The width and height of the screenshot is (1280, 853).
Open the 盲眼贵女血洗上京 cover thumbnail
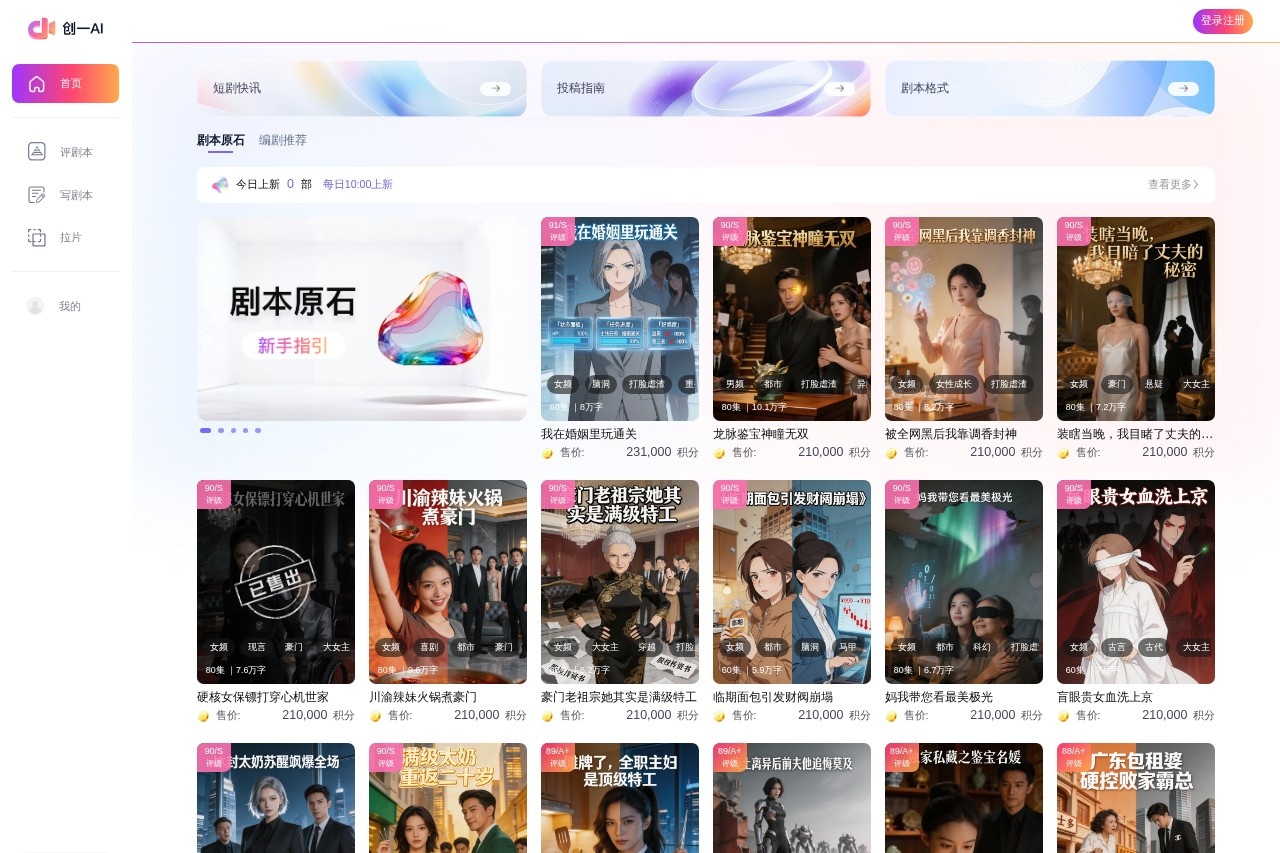[x=1135, y=581]
